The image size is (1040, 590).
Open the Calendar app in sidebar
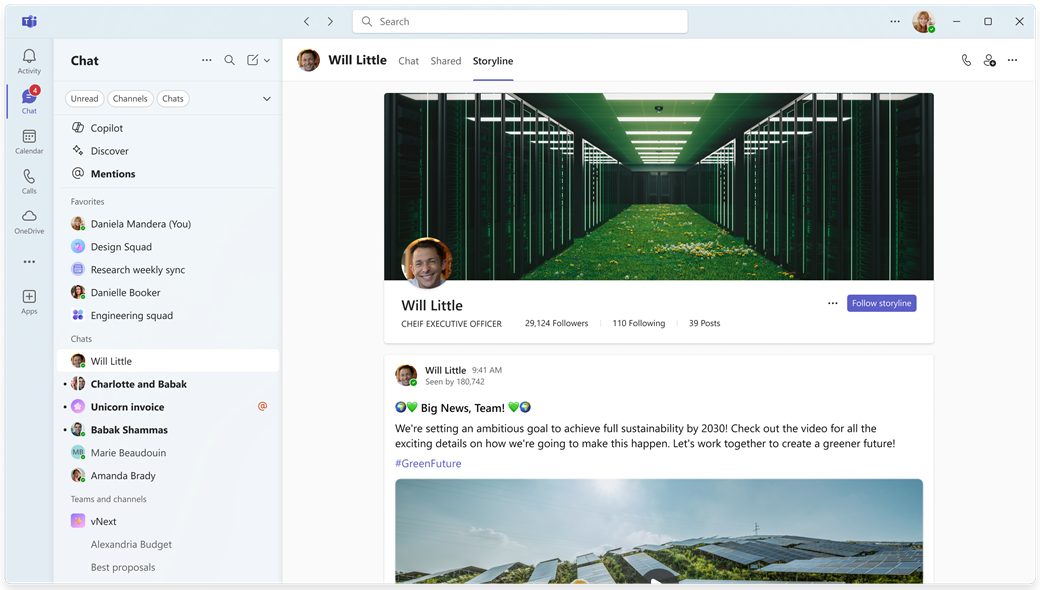29,141
